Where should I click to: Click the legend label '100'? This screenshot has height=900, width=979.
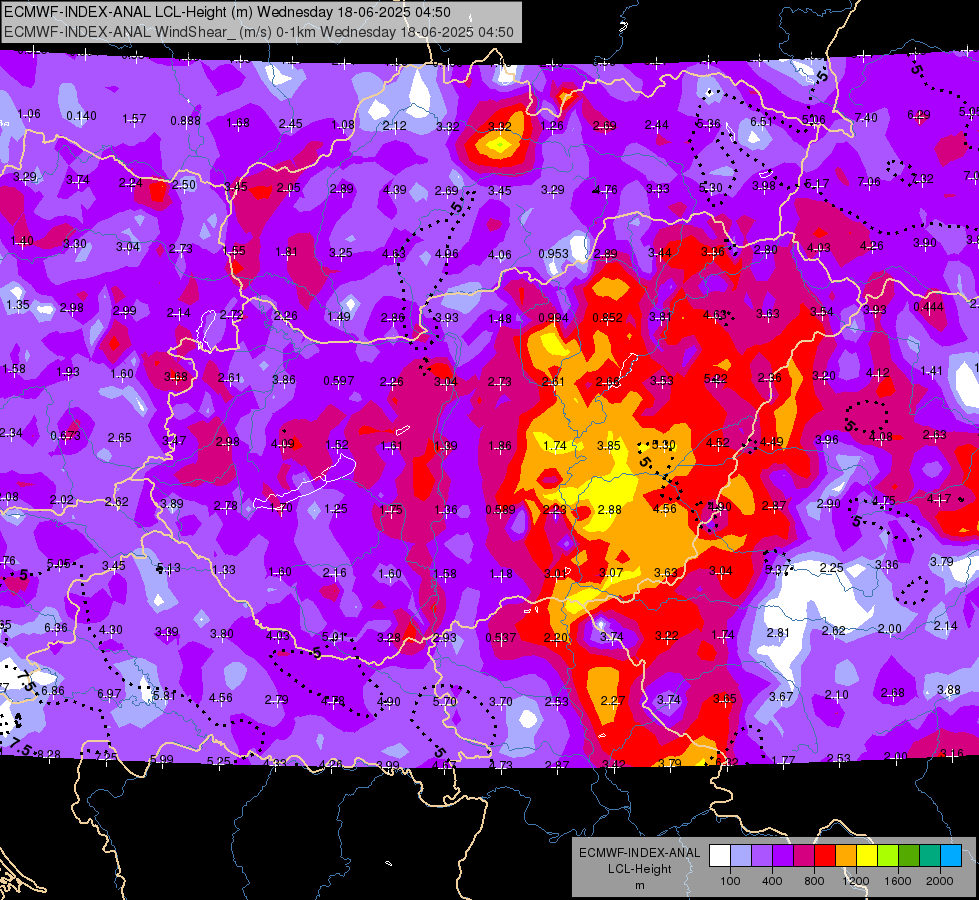click(x=730, y=881)
